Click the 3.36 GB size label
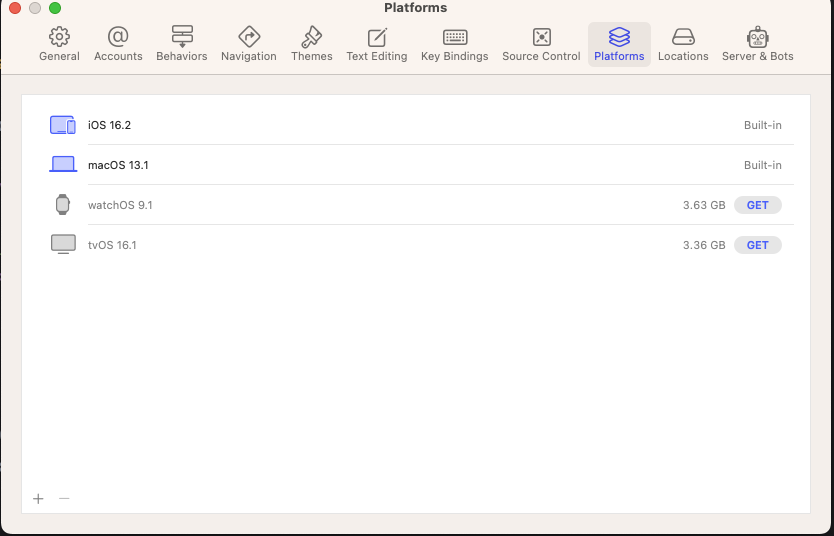The height and width of the screenshot is (536, 834). coord(704,245)
